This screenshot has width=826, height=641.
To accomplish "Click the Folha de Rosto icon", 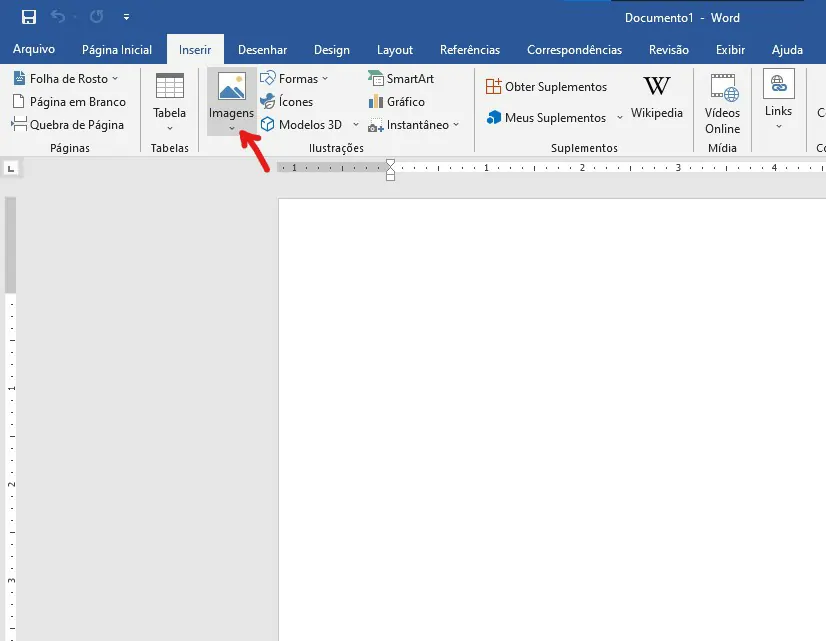I will [19, 78].
